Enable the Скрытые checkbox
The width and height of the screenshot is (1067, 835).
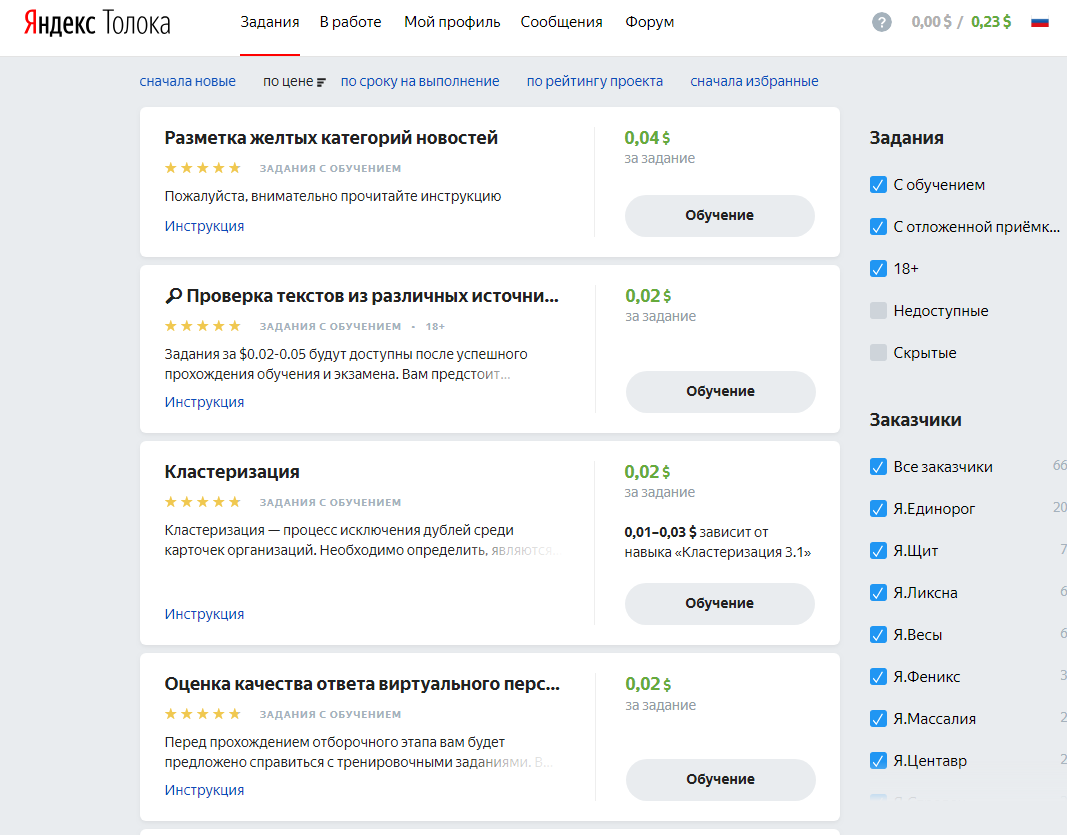tap(878, 353)
